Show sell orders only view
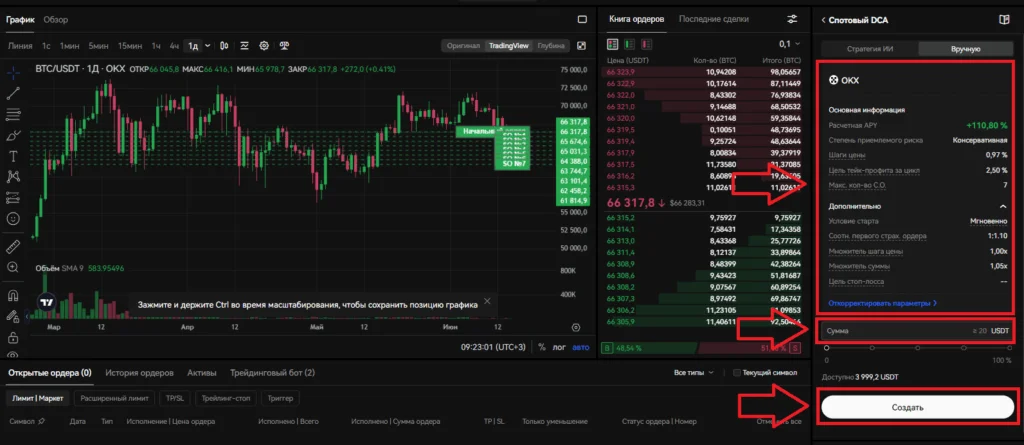This screenshot has height=445, width=1024. tap(647, 44)
